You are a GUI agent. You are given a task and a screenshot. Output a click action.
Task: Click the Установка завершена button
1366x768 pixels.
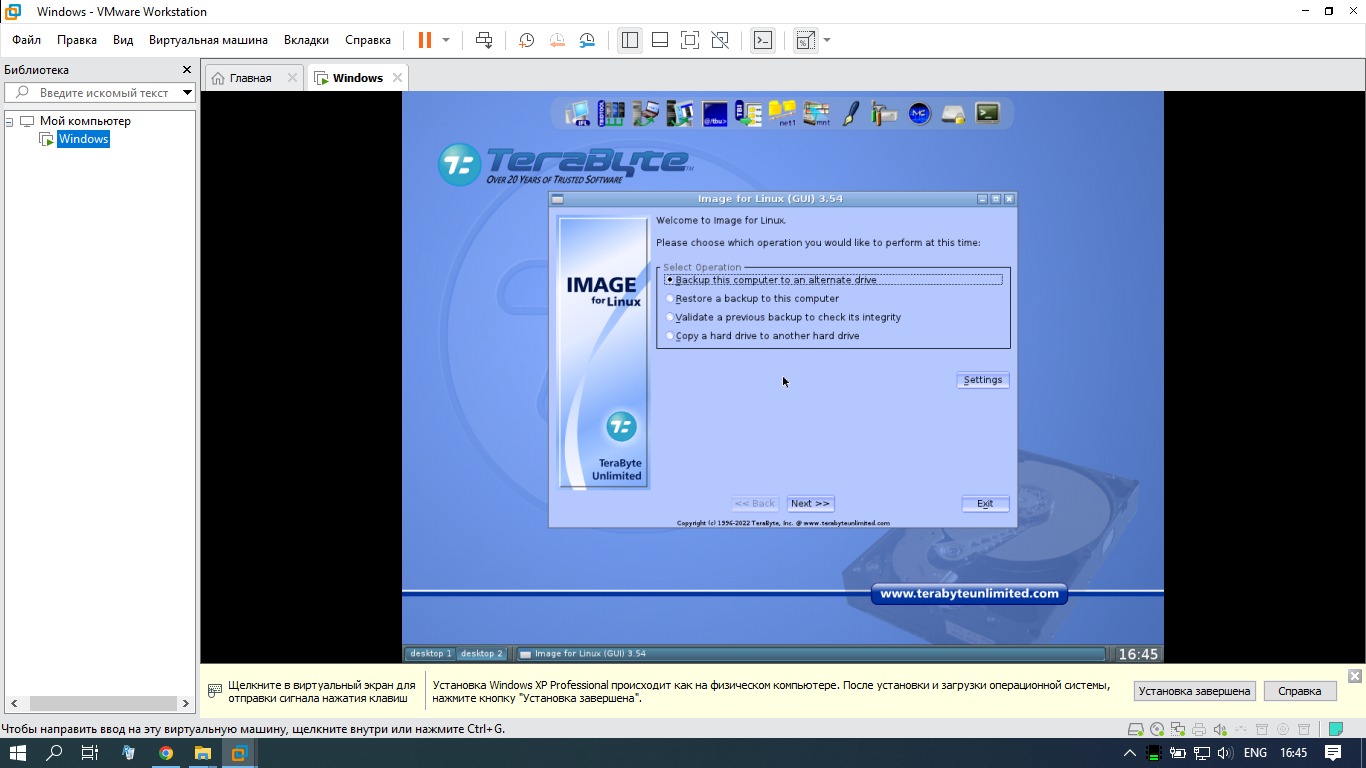[1194, 691]
